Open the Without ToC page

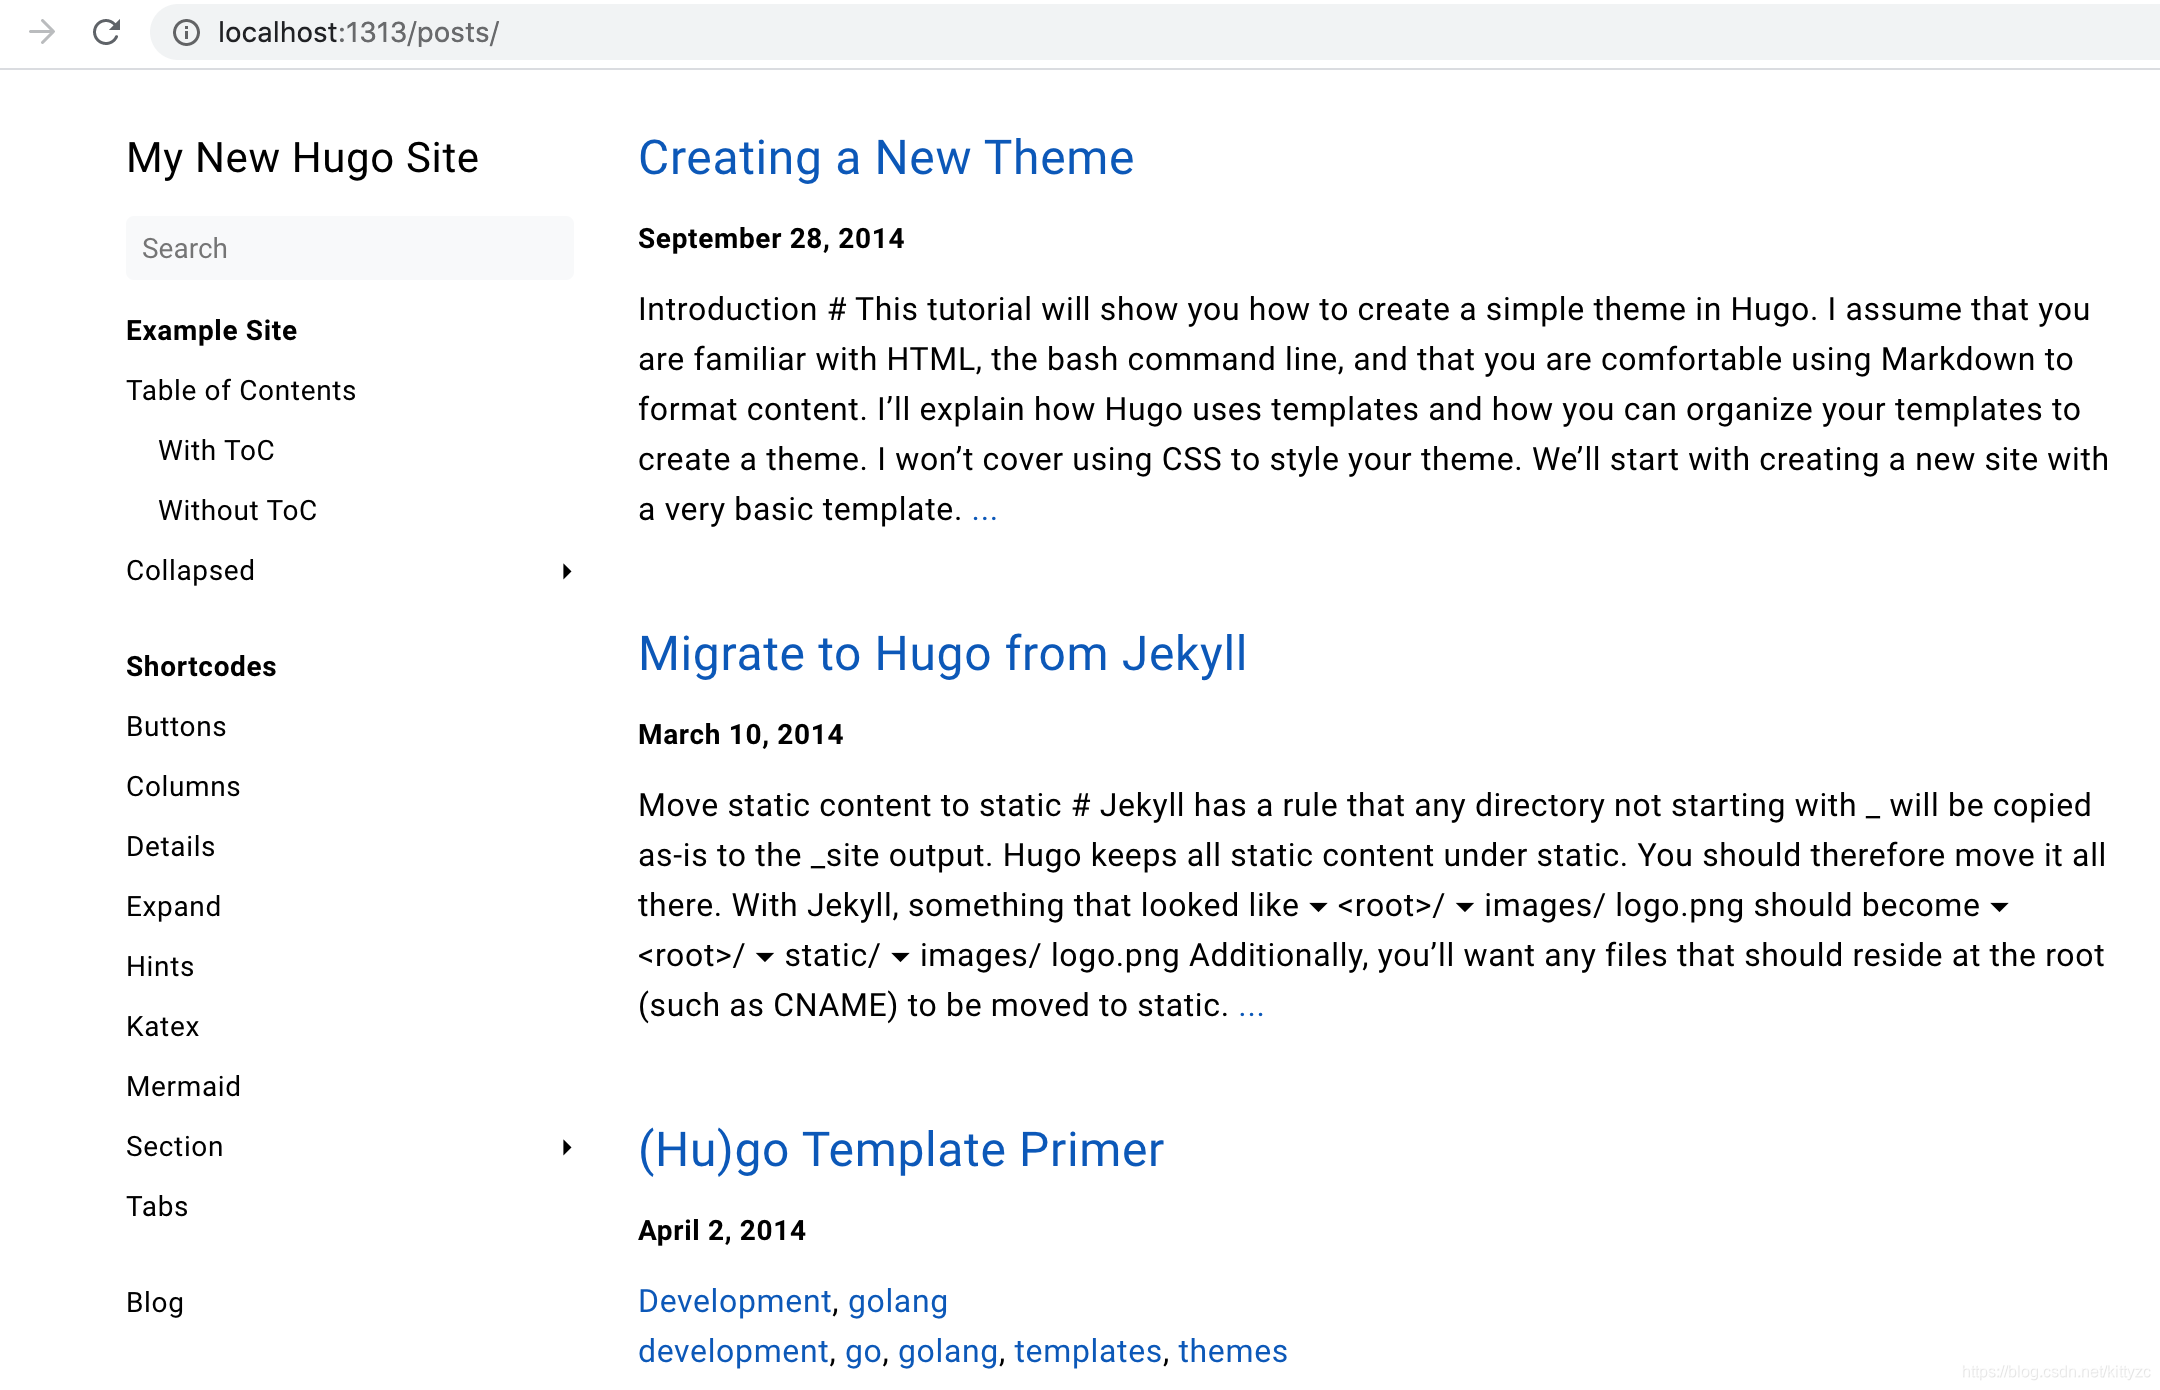237,510
